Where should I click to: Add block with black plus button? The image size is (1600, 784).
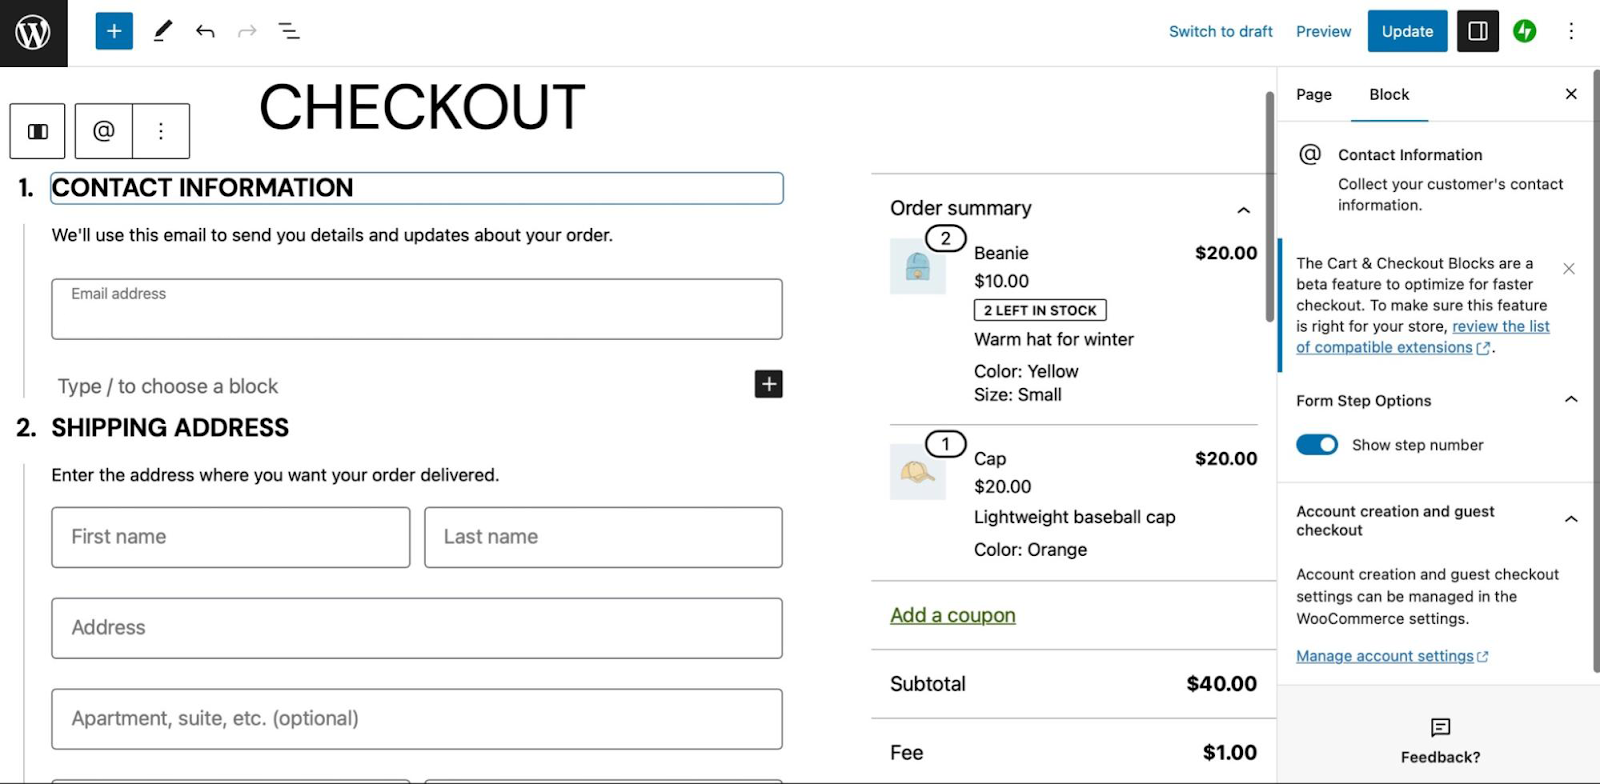[768, 384]
